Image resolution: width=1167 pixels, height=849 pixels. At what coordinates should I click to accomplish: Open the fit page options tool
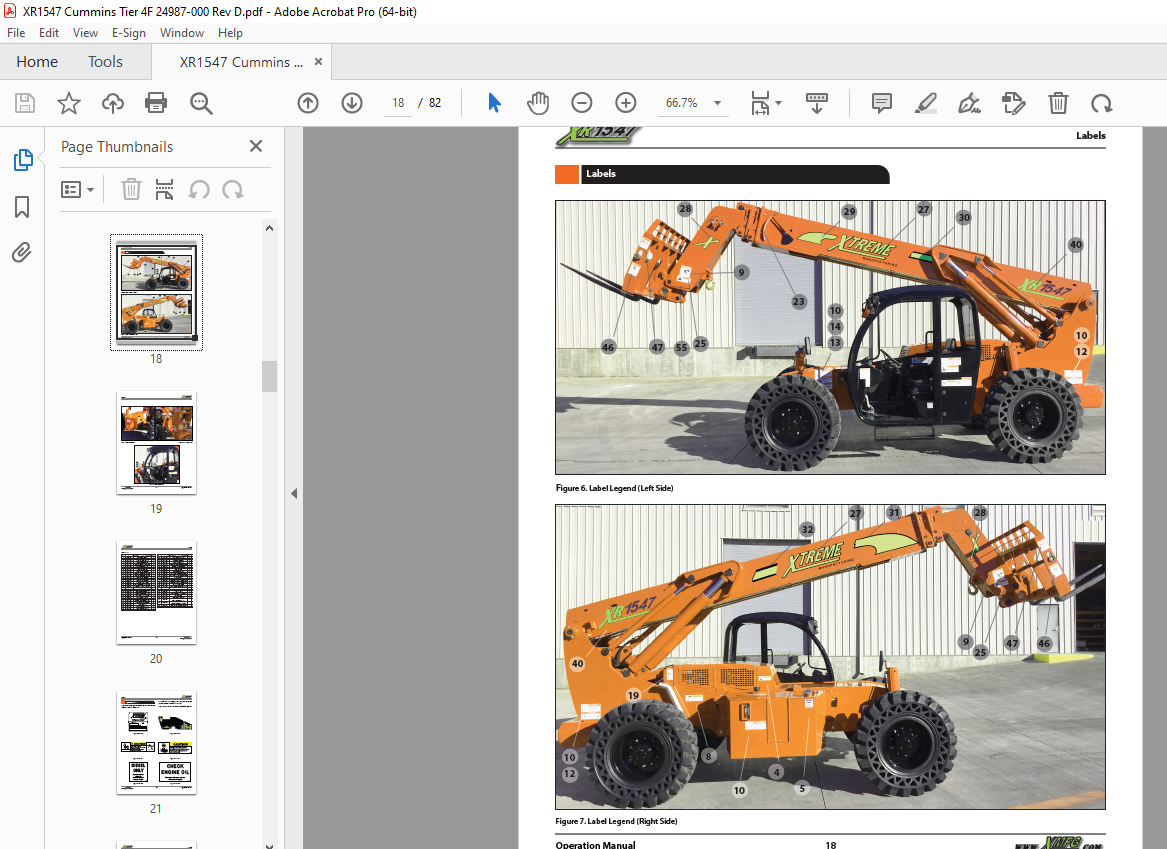click(760, 103)
